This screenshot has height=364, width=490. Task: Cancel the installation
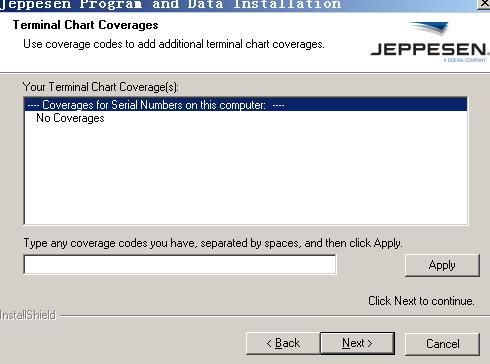[x=442, y=343]
